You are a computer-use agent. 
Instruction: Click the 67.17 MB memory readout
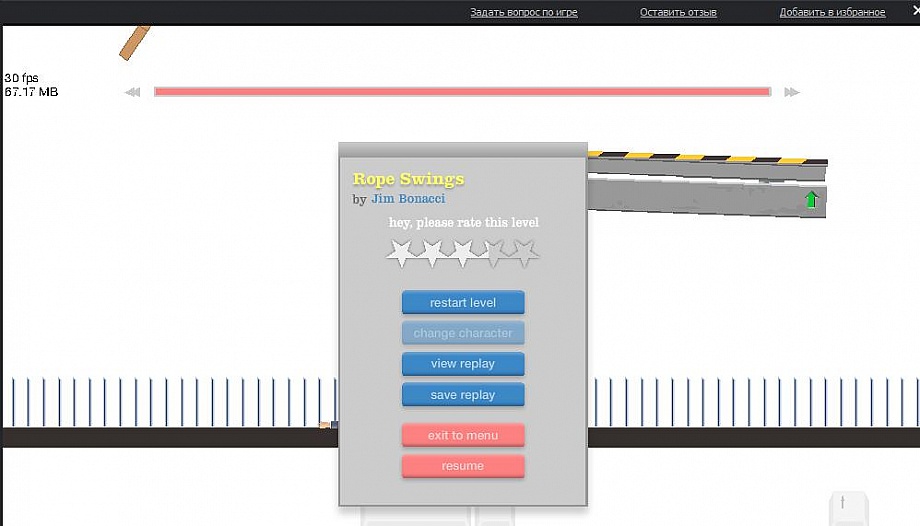pos(31,92)
